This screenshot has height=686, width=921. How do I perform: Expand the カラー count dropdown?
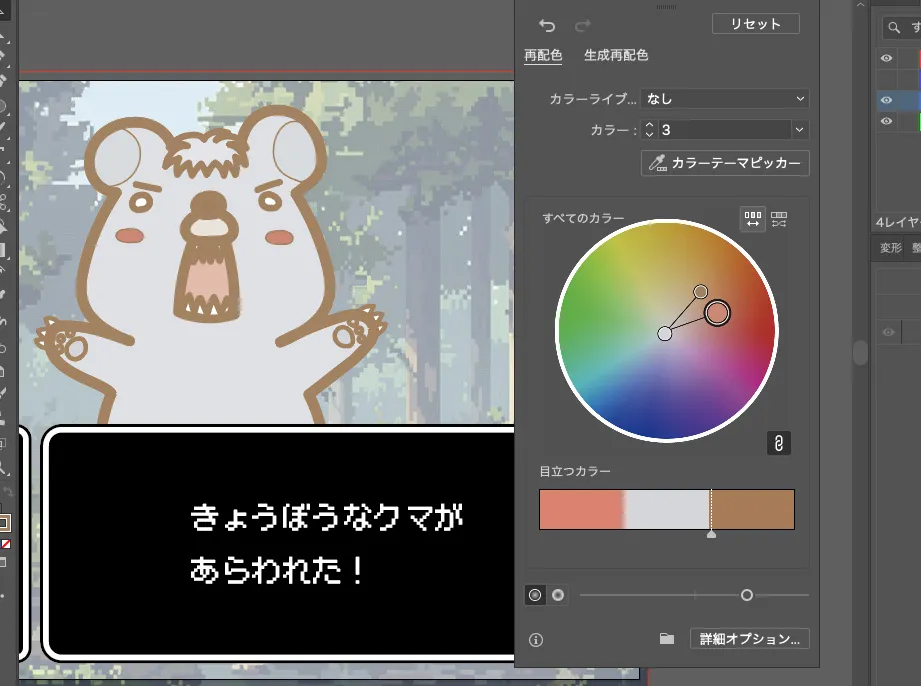pos(798,129)
